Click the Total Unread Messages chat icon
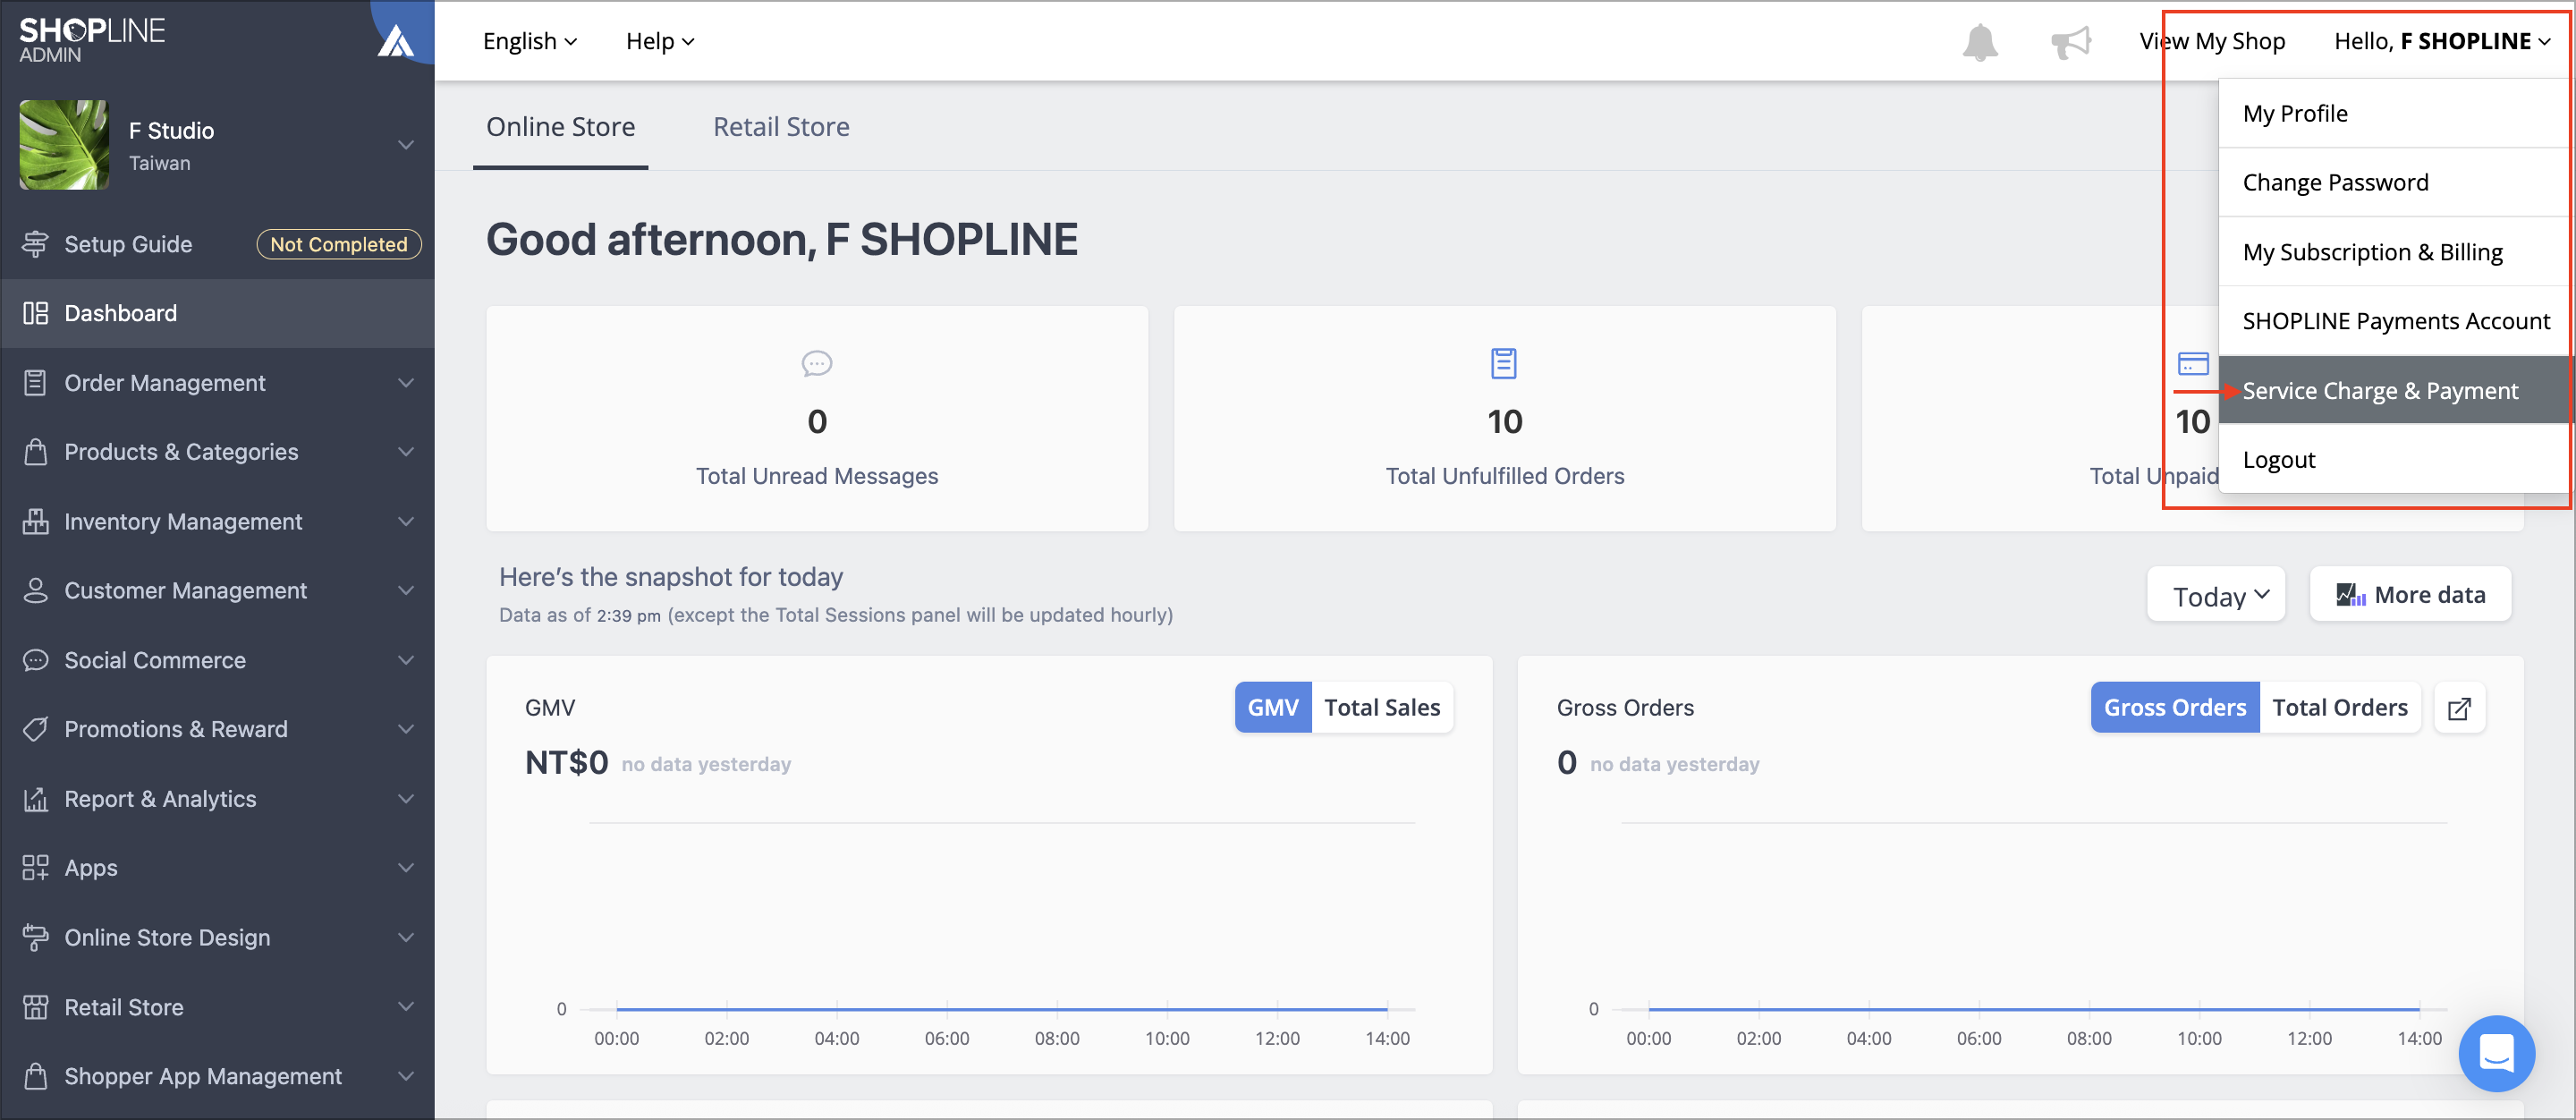This screenshot has width=2576, height=1120. click(817, 363)
